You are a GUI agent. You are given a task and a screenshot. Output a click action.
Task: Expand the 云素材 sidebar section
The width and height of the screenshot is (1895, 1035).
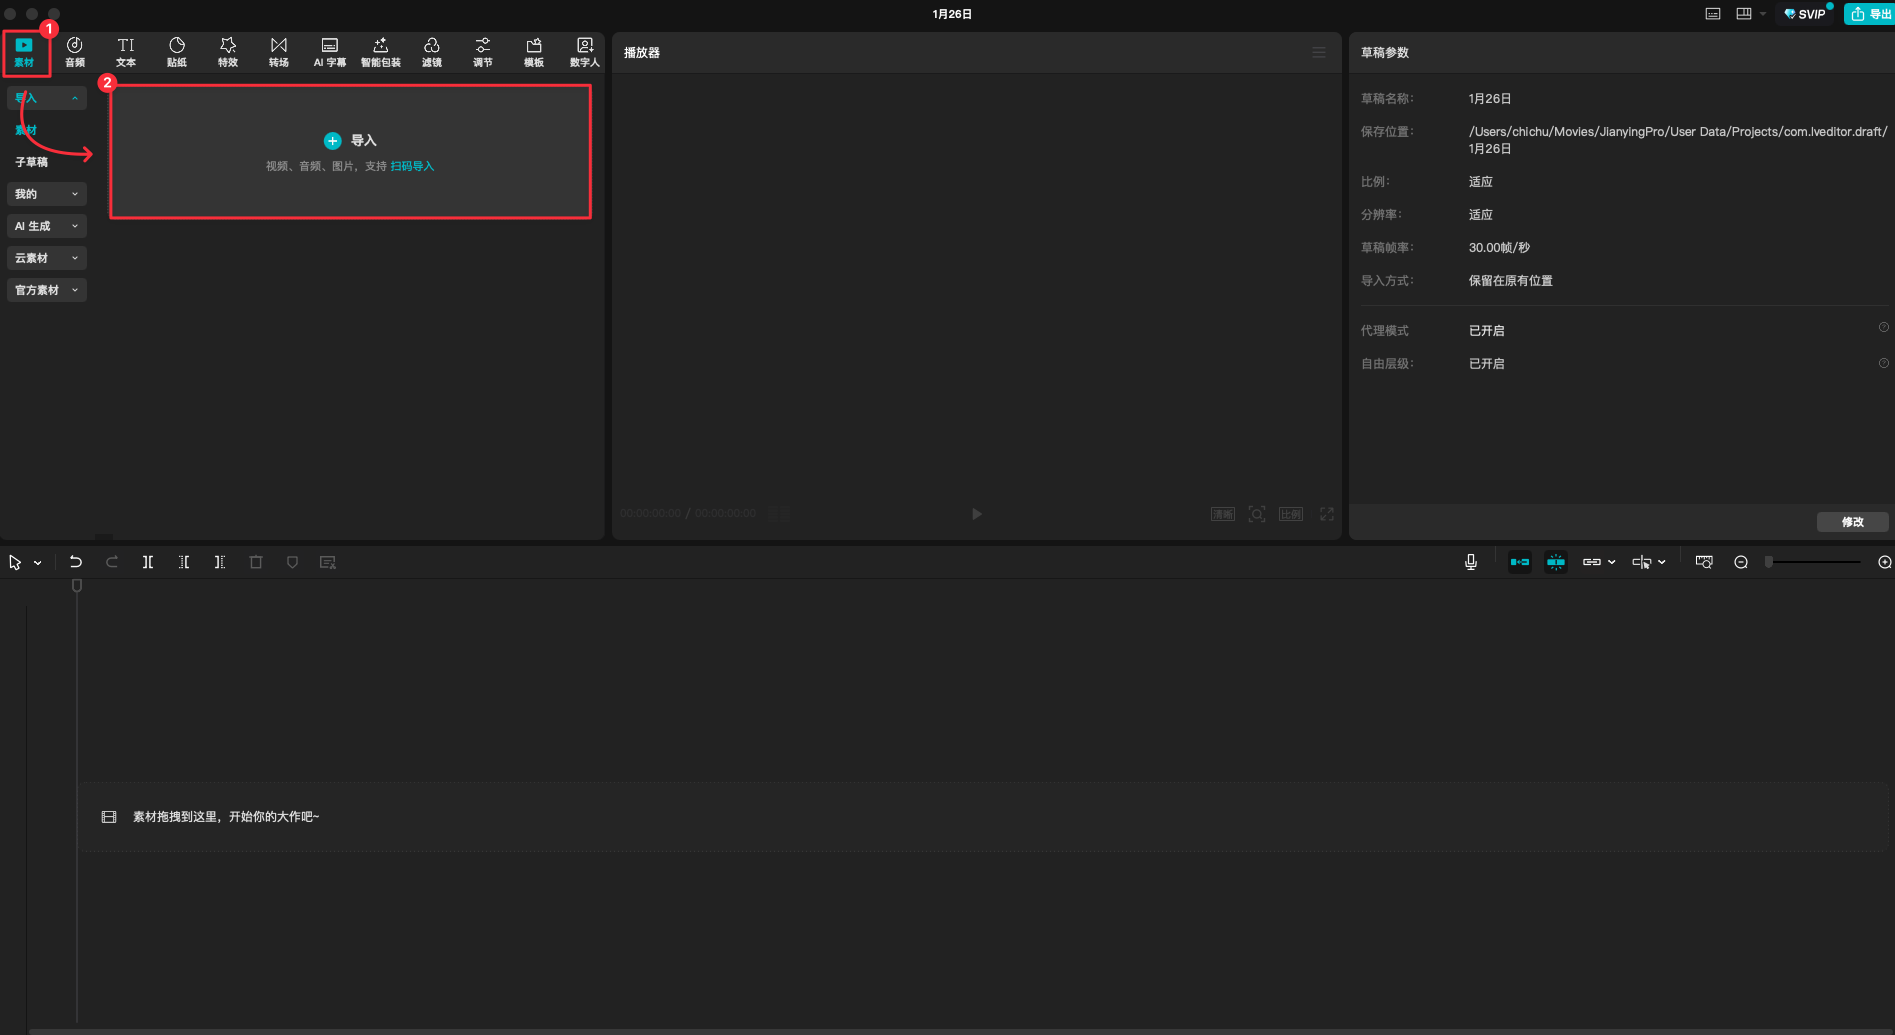click(47, 258)
